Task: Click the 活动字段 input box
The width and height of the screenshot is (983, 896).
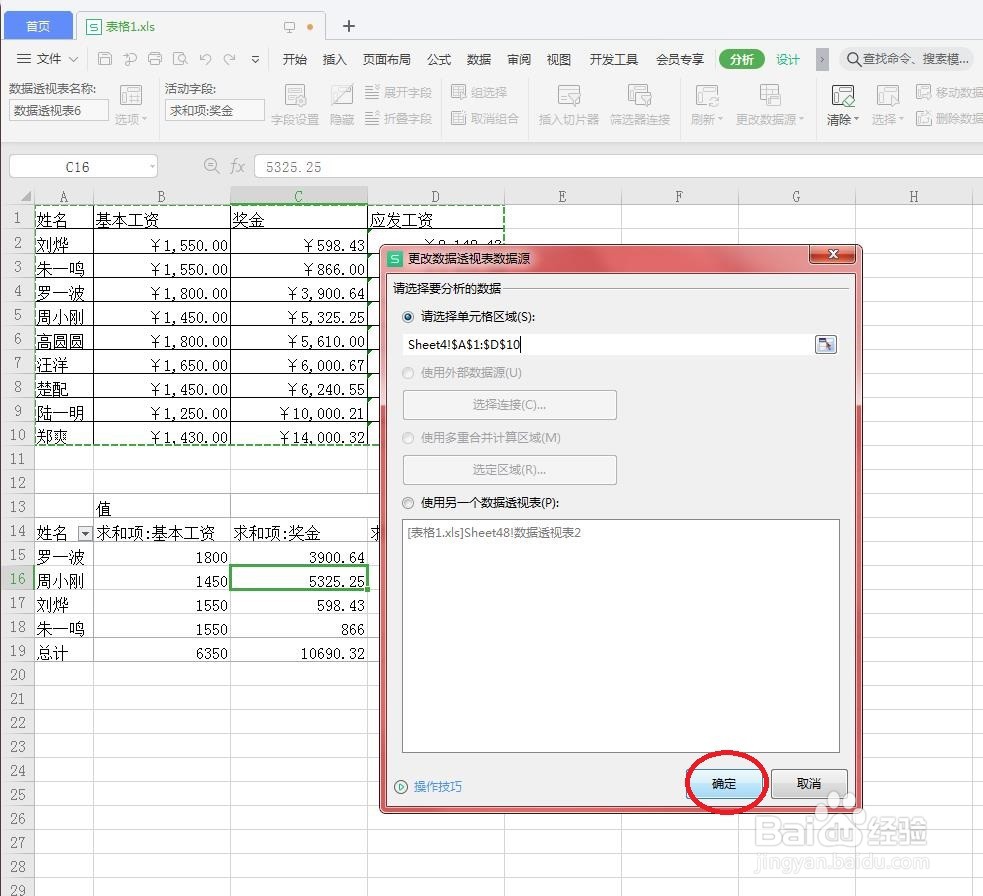Action: 214,110
